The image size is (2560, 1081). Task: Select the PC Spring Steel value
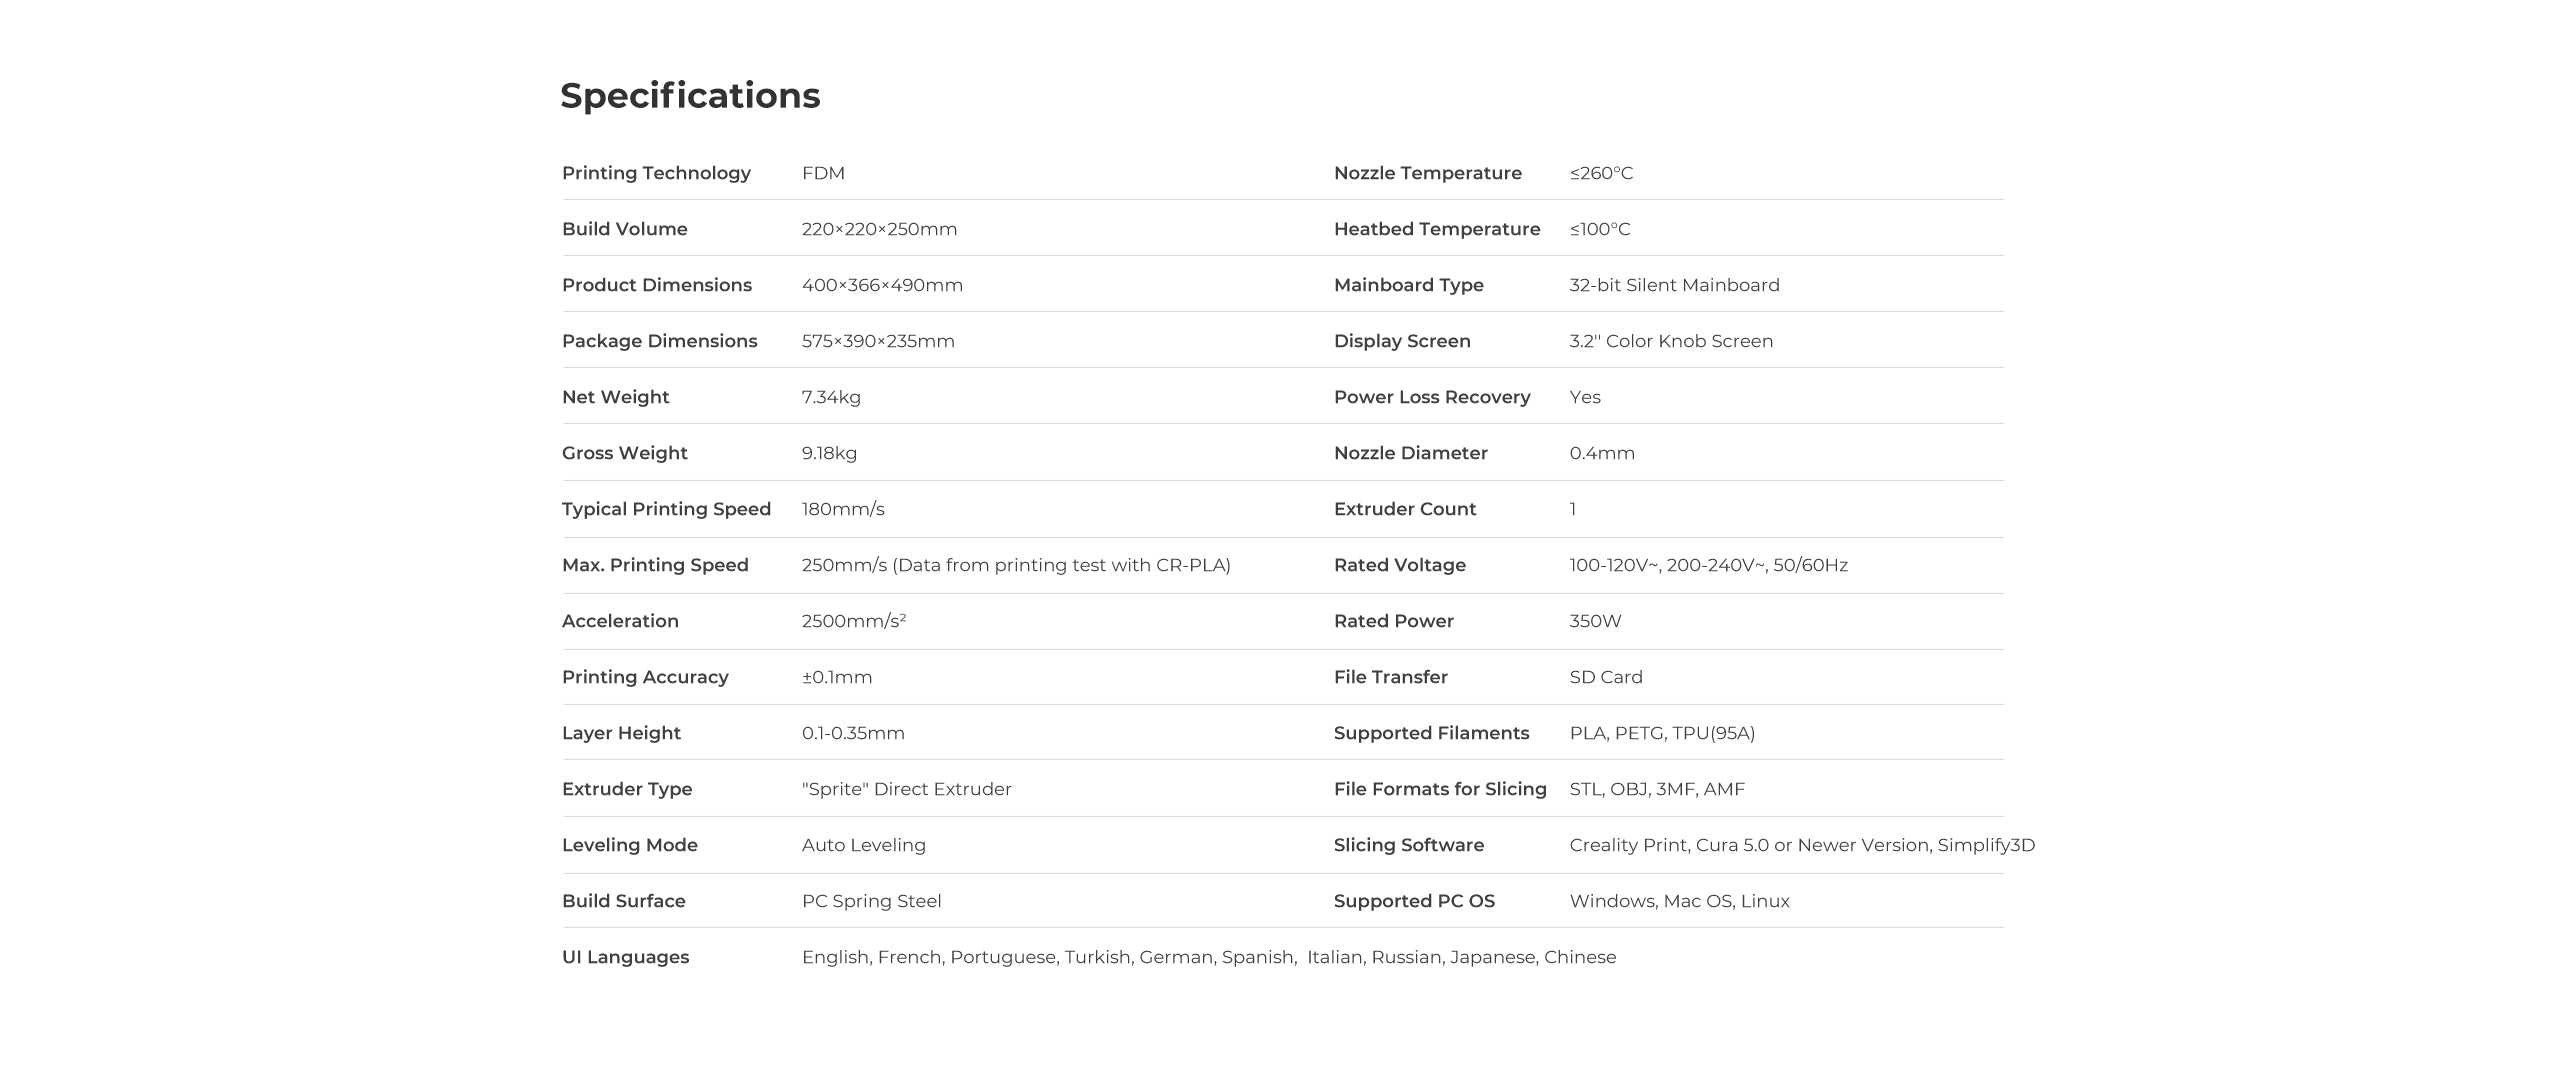pyautogui.click(x=871, y=901)
